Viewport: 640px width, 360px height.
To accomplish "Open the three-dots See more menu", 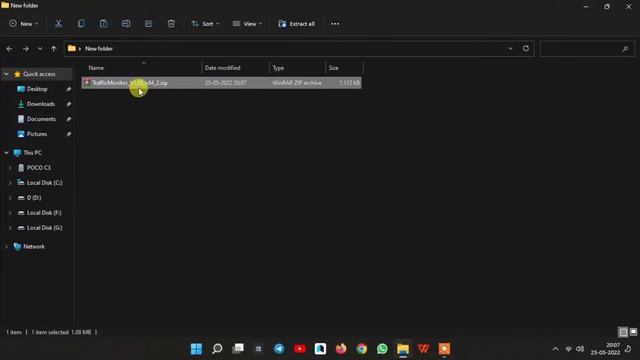I will (x=335, y=24).
